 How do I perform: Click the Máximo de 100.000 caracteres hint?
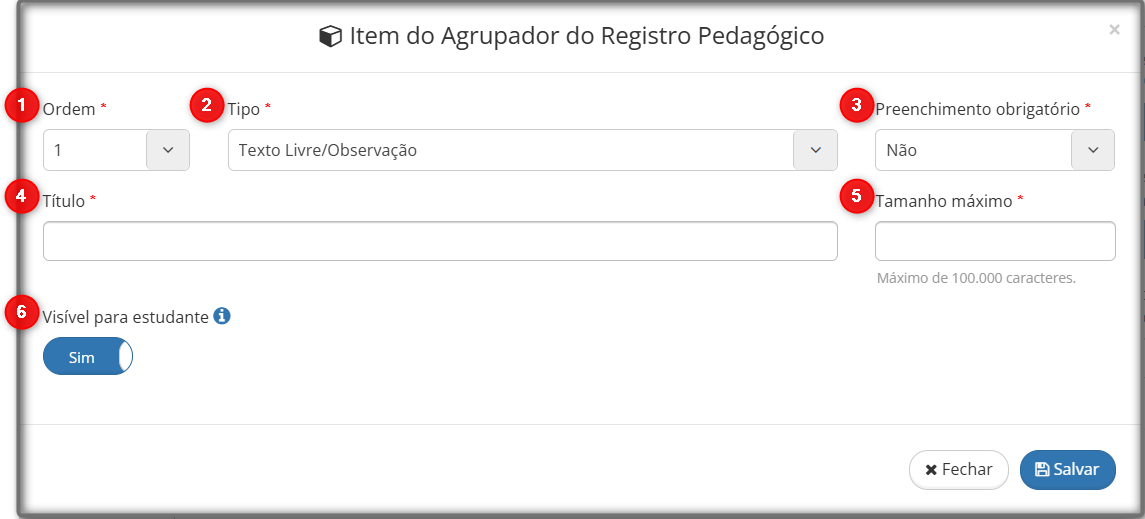[976, 278]
